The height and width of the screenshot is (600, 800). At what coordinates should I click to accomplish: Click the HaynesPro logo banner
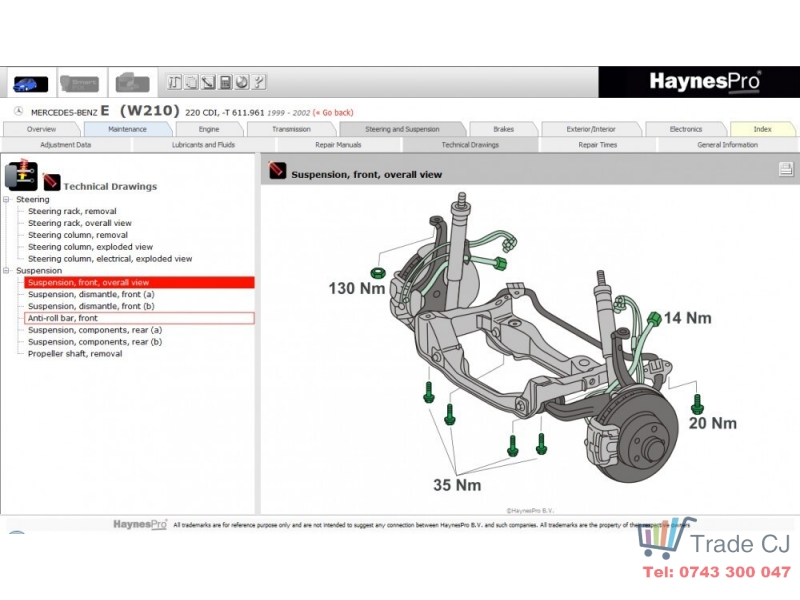pos(699,82)
